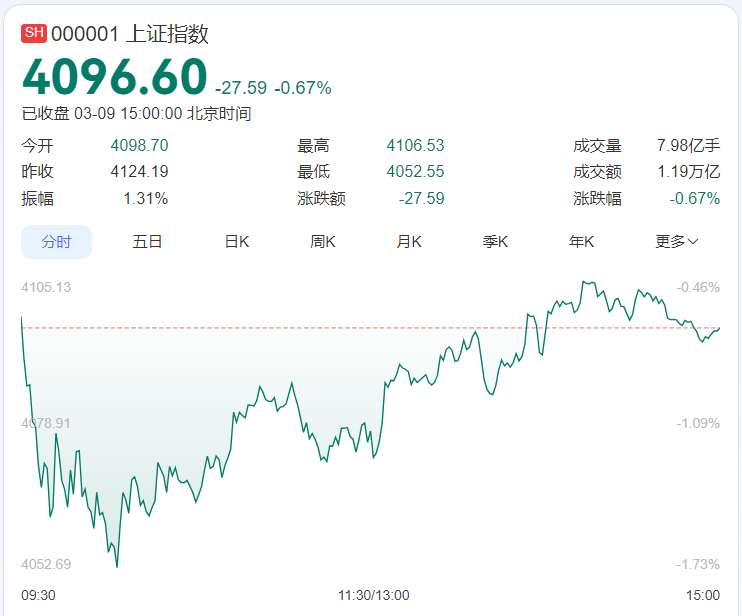Viewport: 742px width, 616px height.
Task: Click the 最低 value 4052.55
Action: click(415, 172)
